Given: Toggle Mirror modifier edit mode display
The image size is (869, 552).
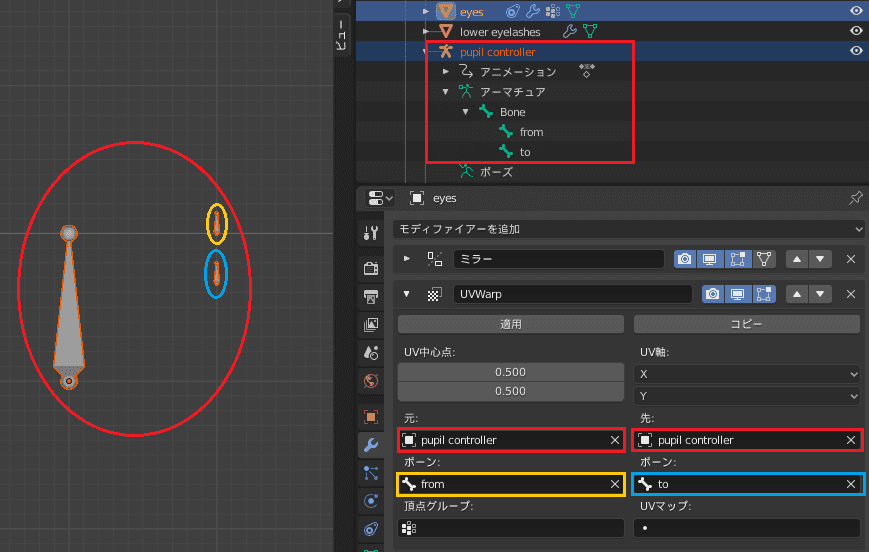Looking at the screenshot, I should tap(737, 259).
